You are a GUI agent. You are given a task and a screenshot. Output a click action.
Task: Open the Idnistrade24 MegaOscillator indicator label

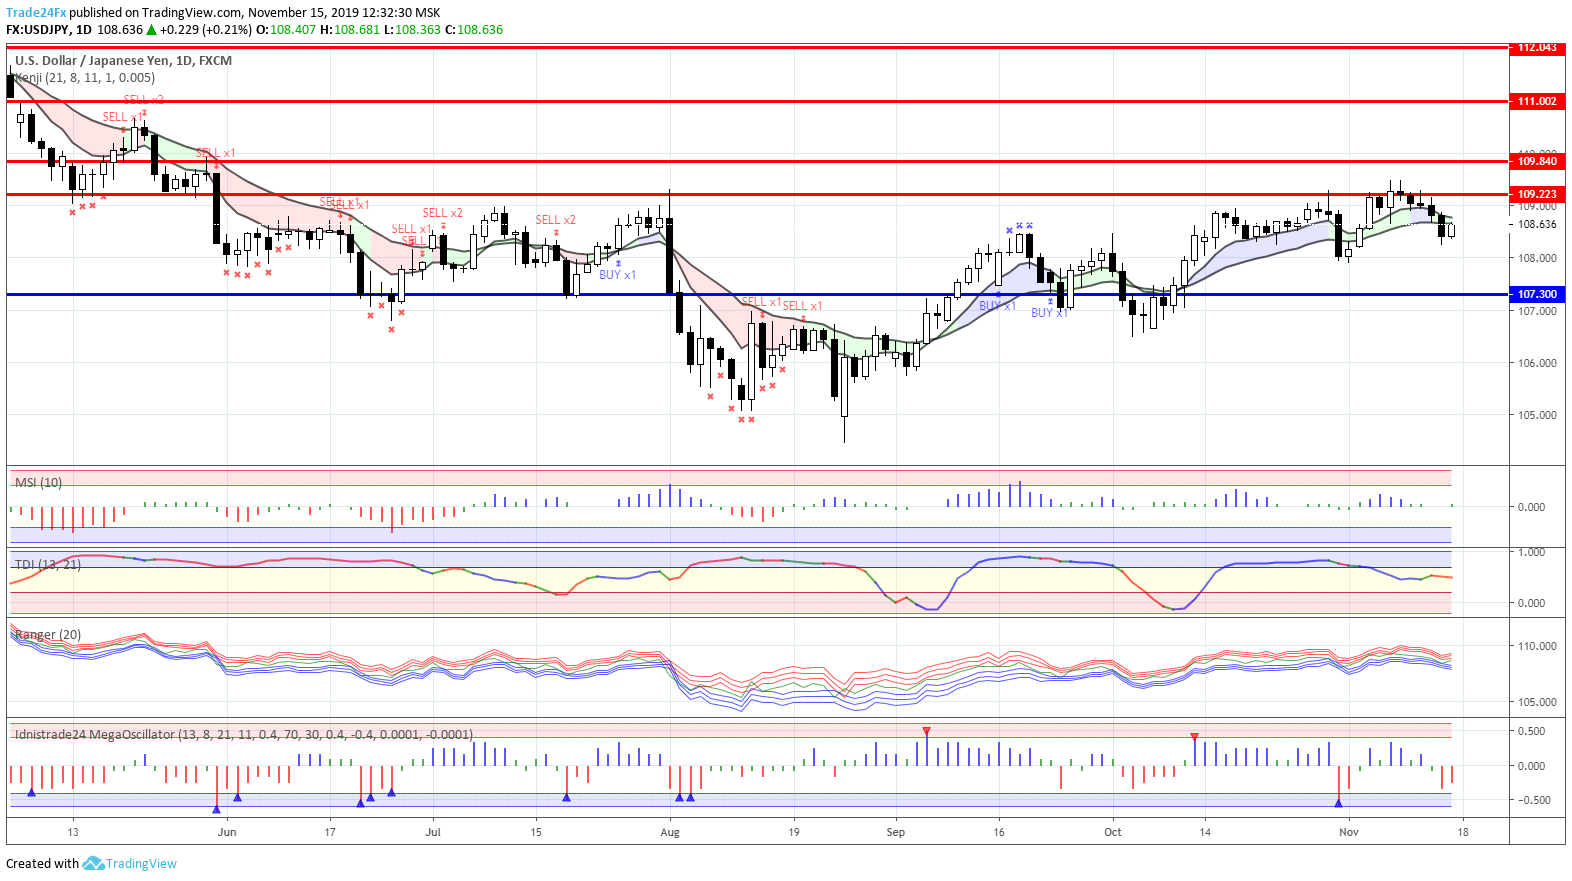(x=244, y=735)
